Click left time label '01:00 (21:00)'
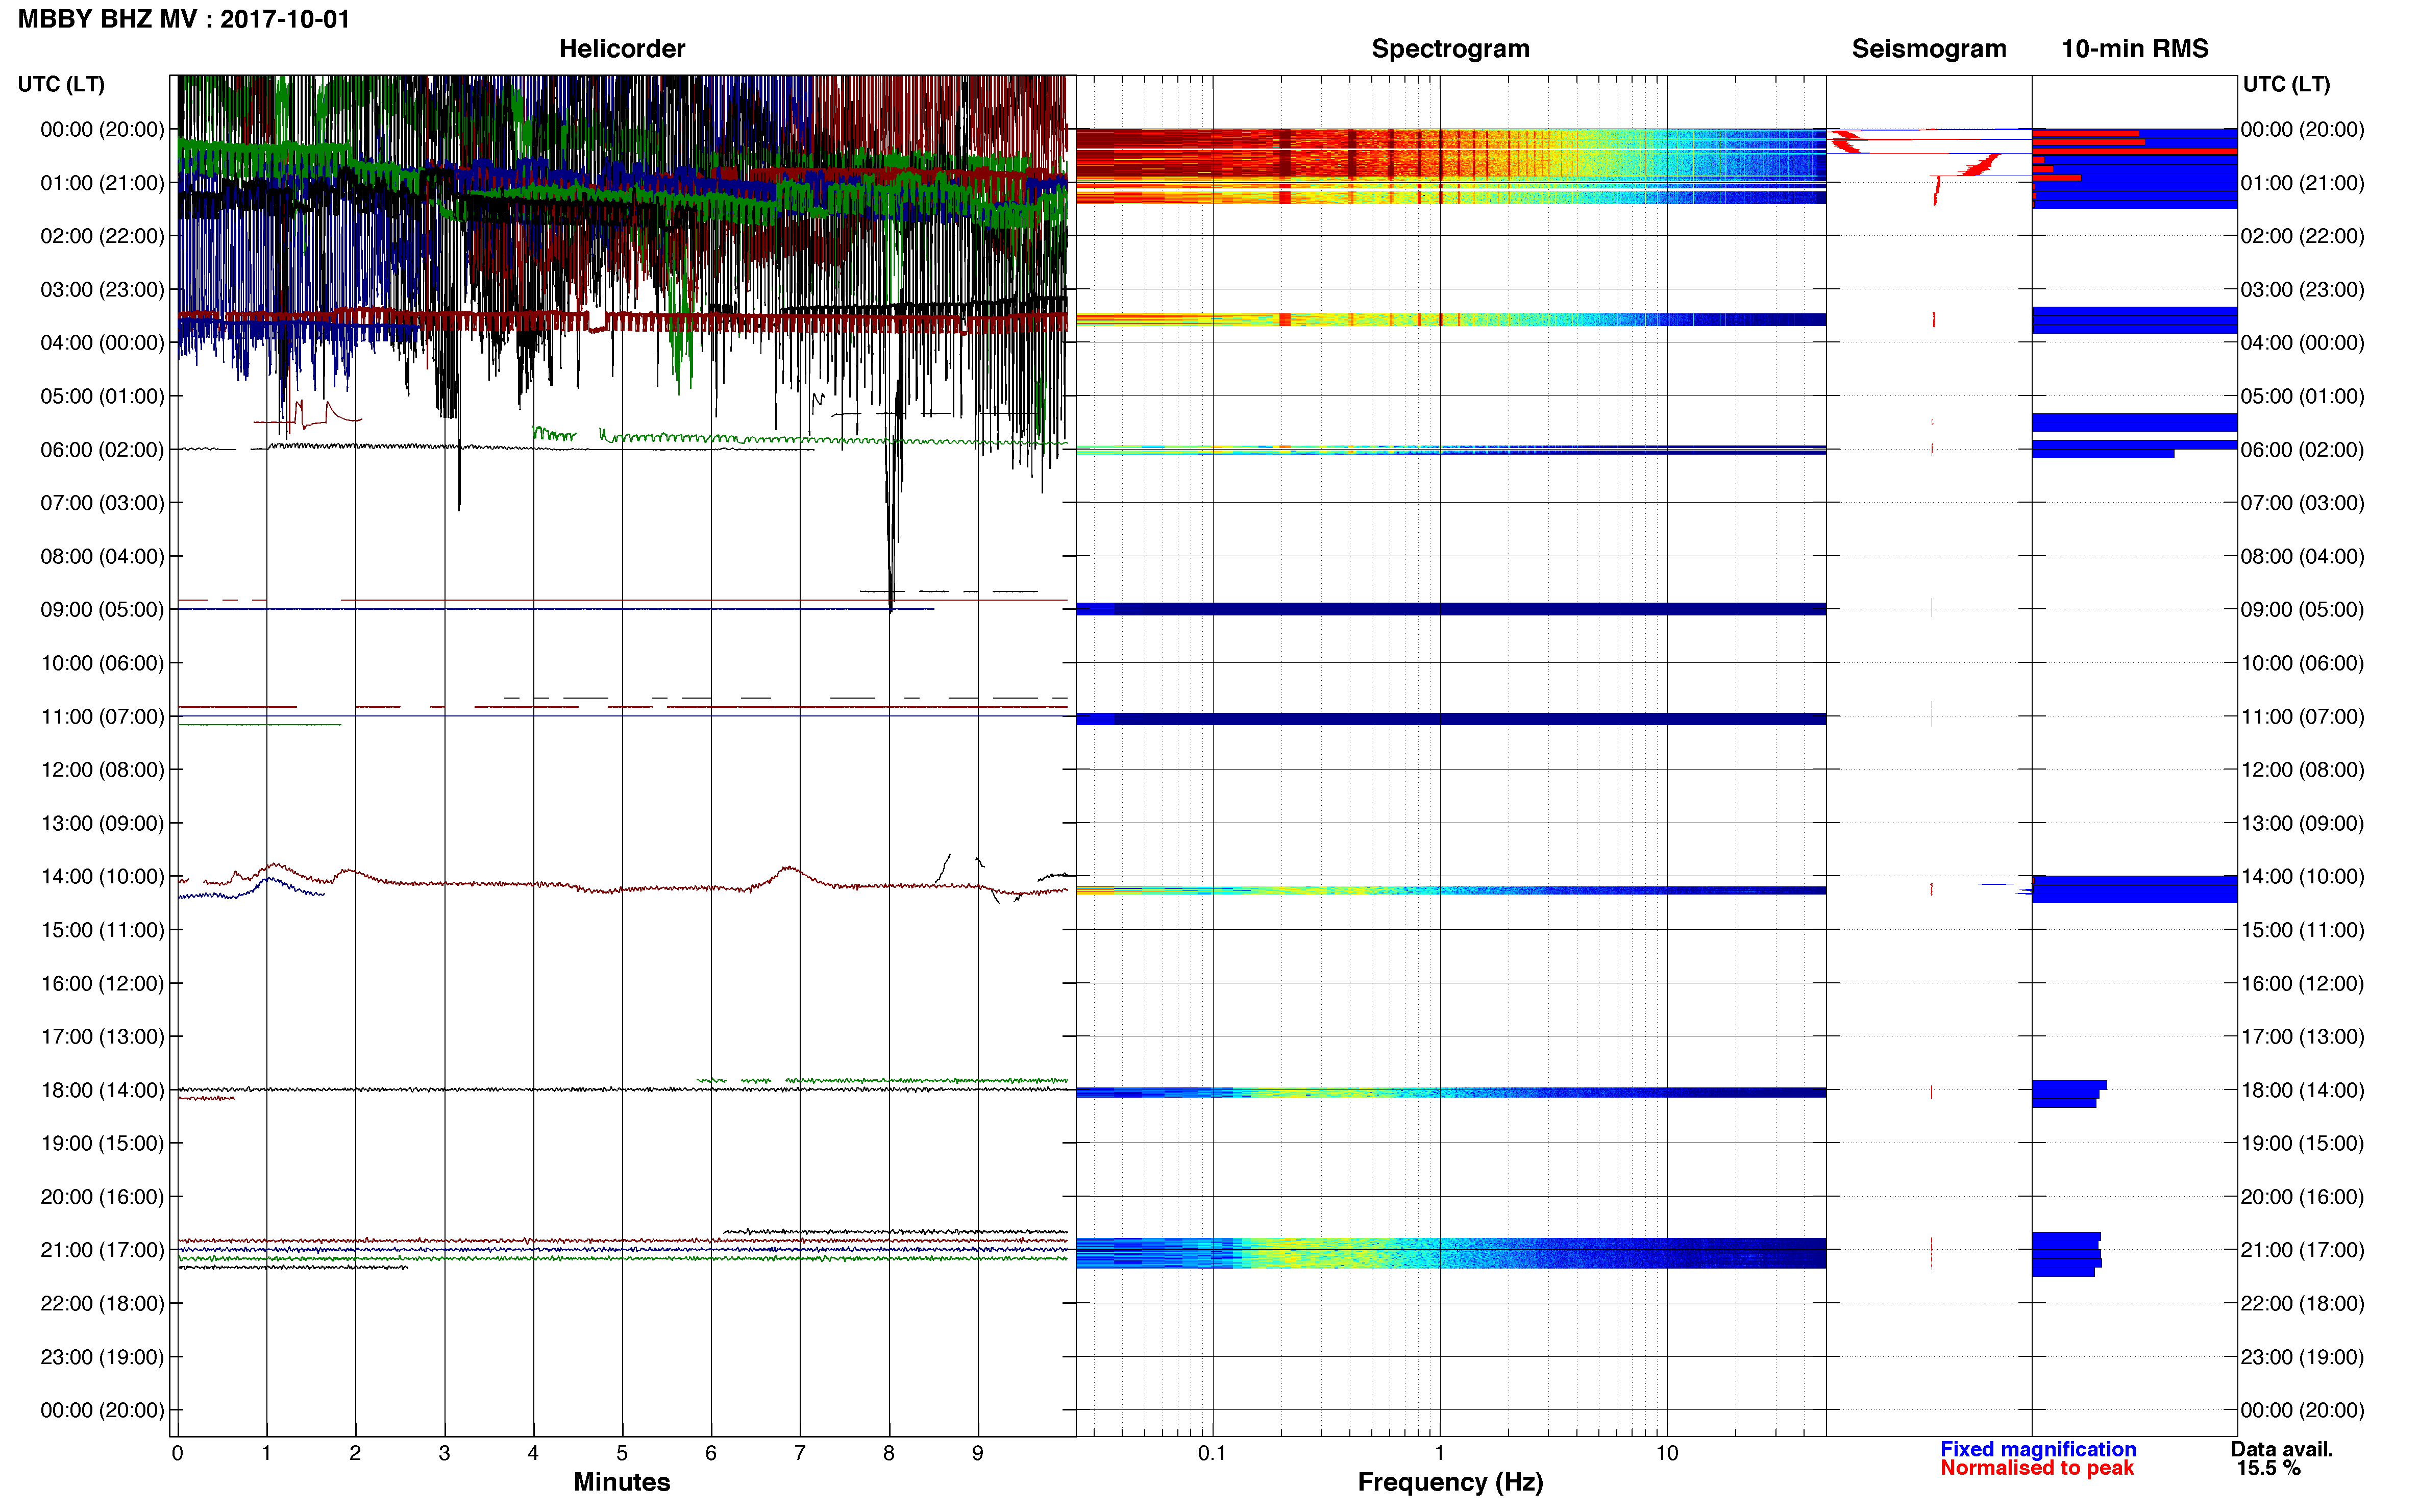 102,183
